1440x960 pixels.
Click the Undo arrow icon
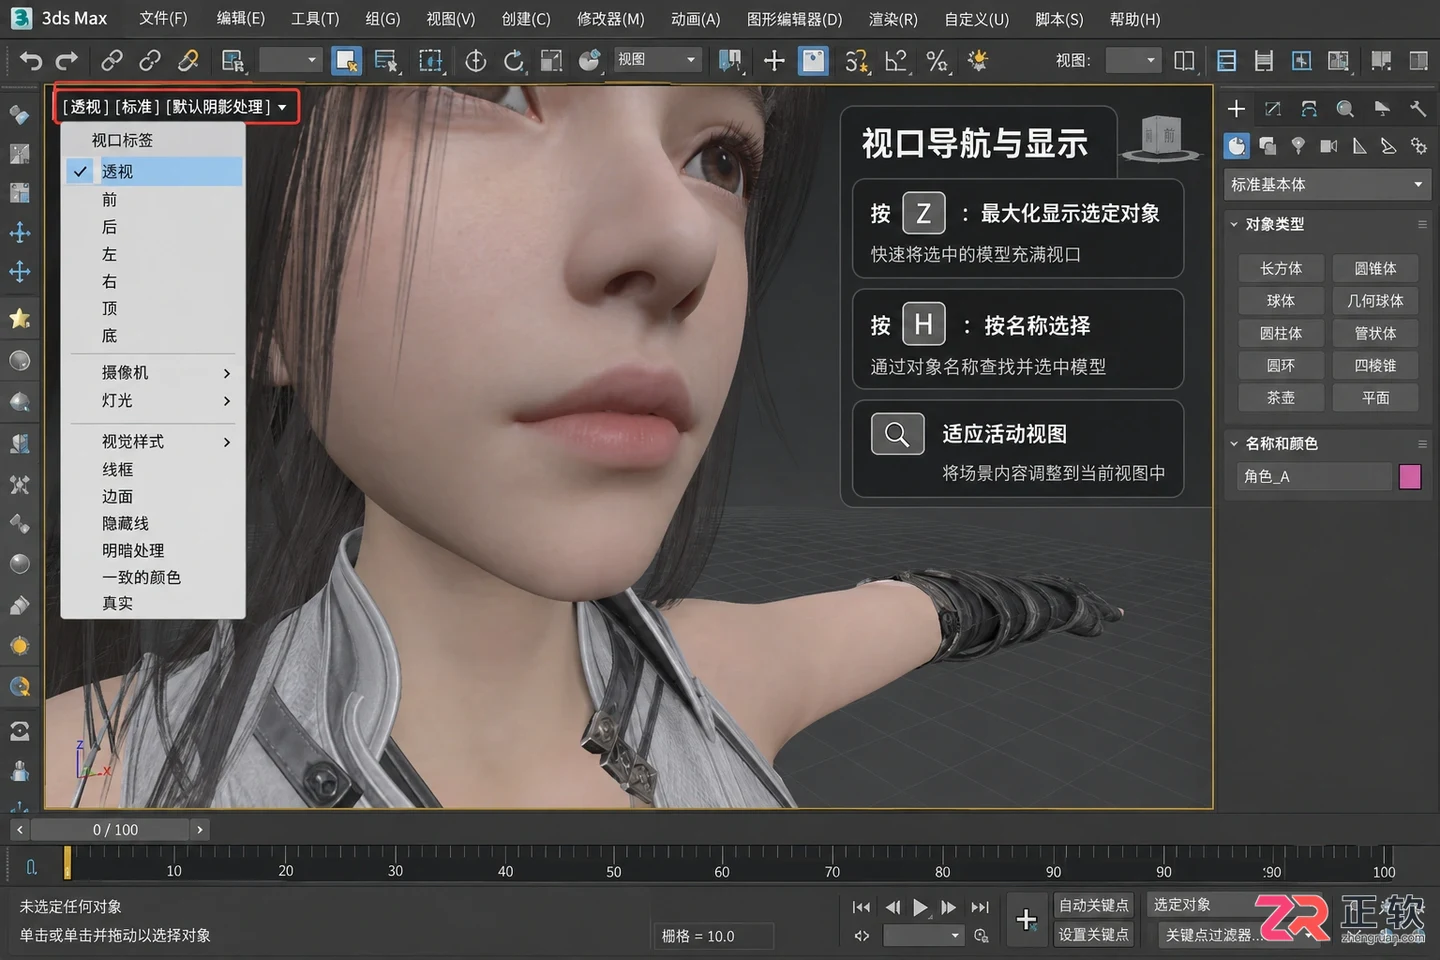tap(30, 61)
